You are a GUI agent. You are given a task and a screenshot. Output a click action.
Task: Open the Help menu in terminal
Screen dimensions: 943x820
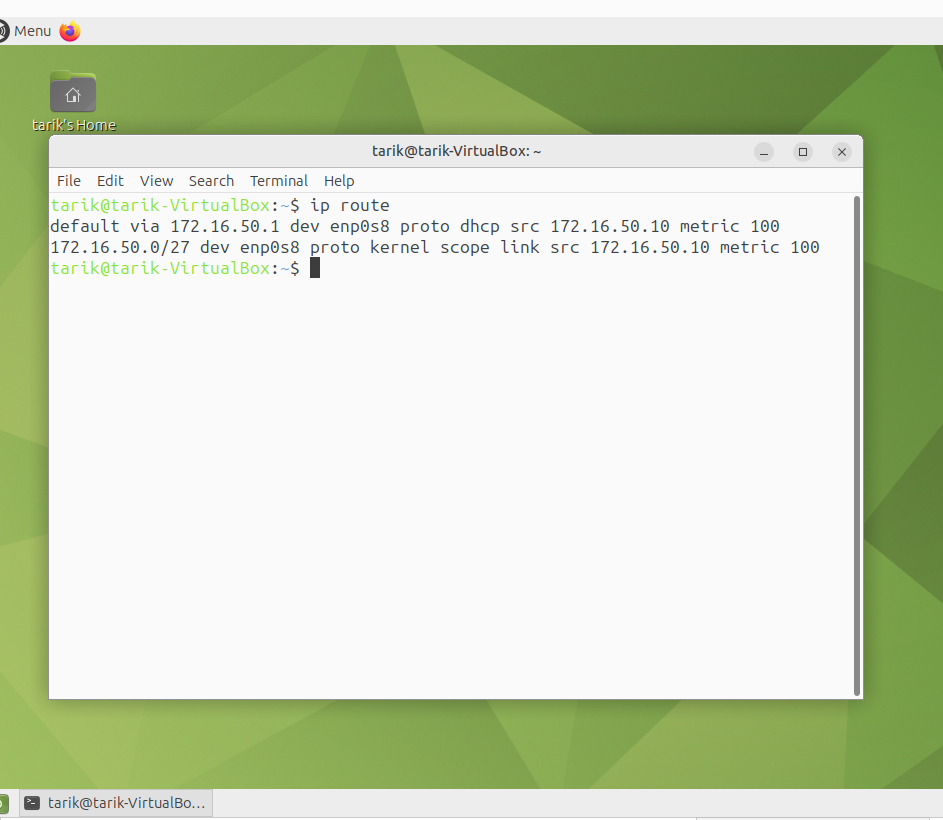tap(339, 181)
